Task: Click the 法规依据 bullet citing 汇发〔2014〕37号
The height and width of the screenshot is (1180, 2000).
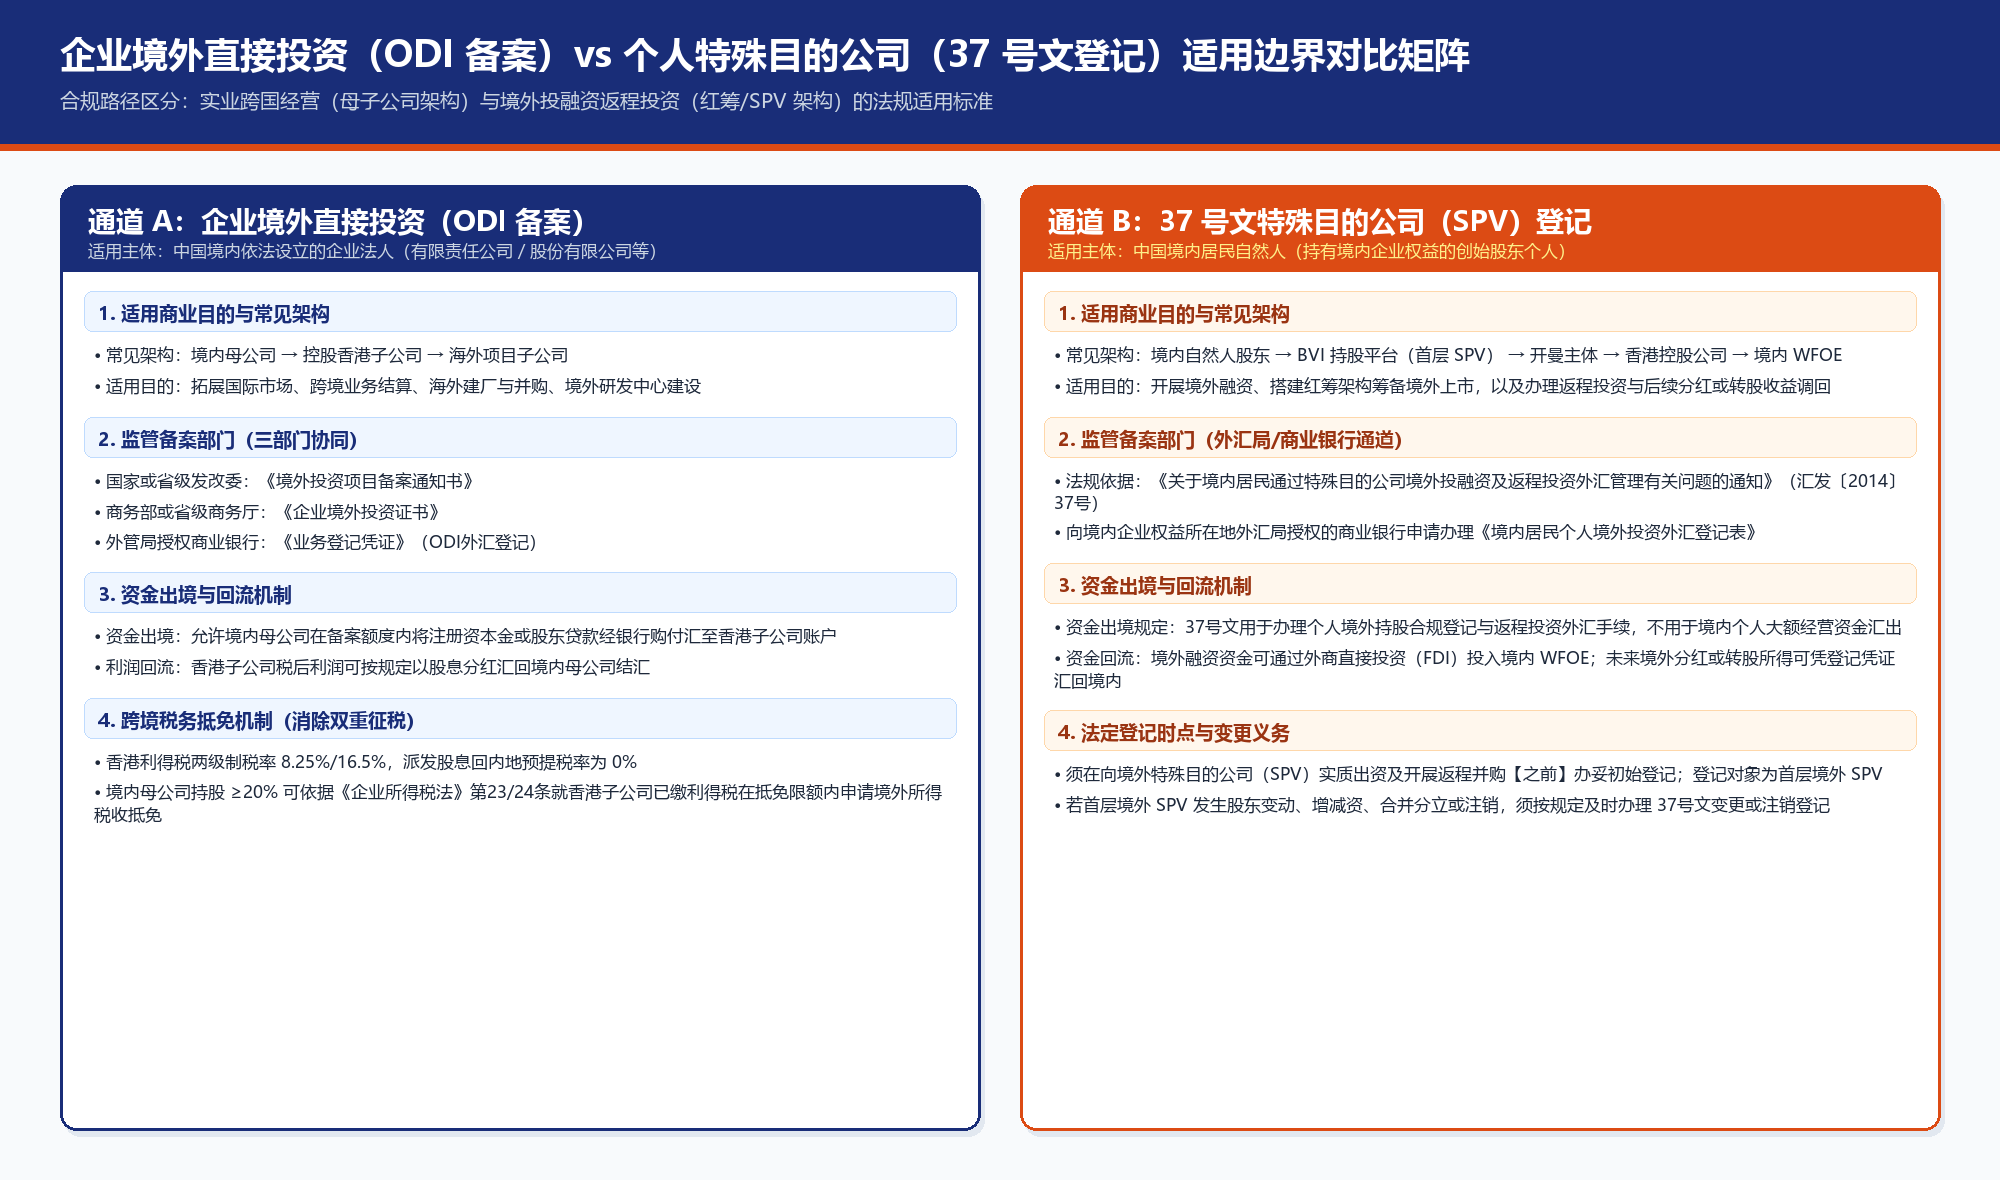Action: 1478,492
